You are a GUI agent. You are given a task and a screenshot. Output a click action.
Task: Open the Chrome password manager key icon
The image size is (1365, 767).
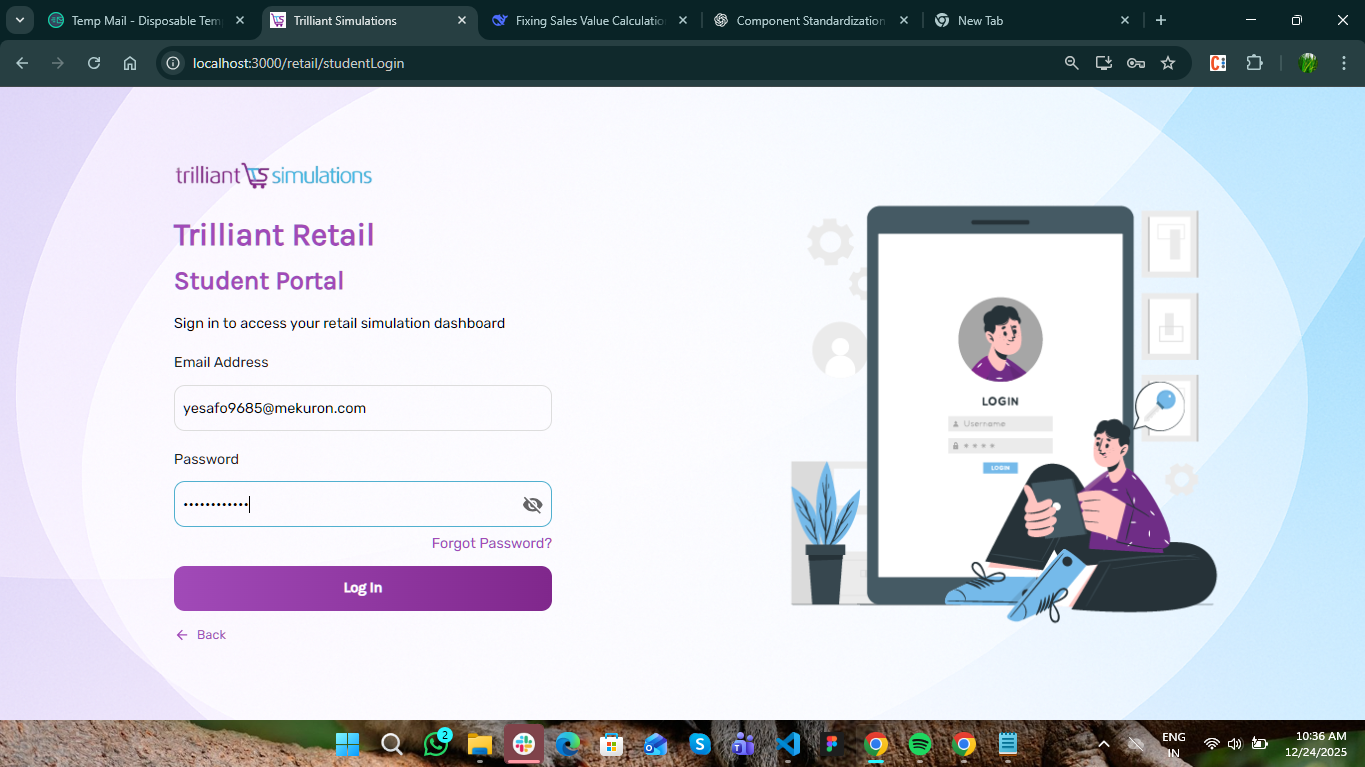tap(1136, 63)
